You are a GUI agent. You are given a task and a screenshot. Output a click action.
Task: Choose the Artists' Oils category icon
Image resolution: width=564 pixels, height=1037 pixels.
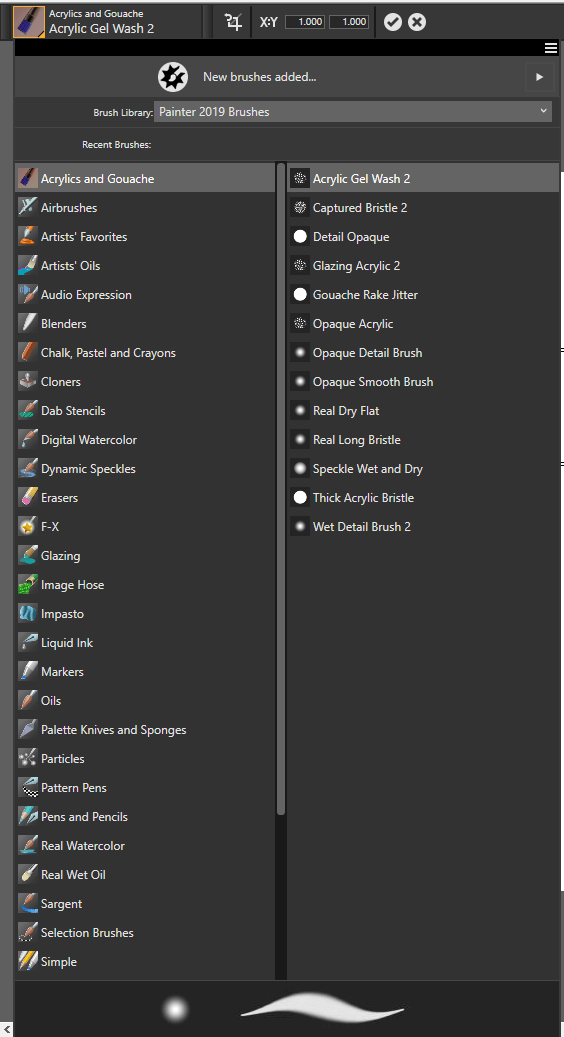tap(28, 266)
